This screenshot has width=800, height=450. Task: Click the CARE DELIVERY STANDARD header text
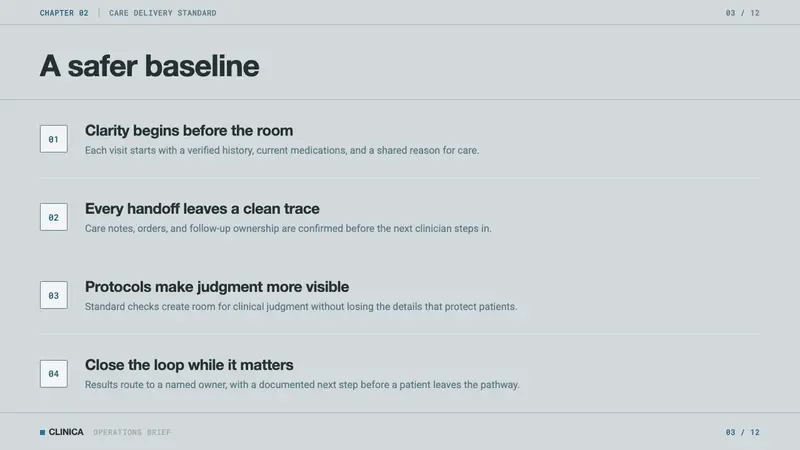click(163, 13)
